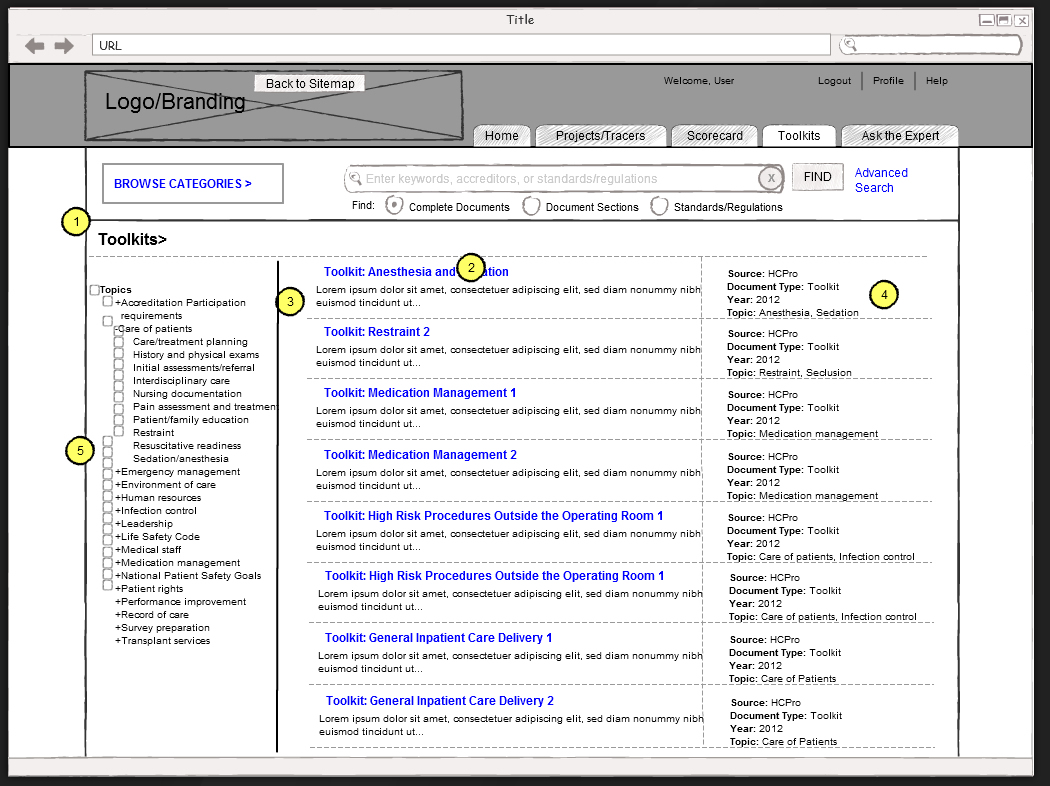Switch to the Projects/Tracers tab
The height and width of the screenshot is (786, 1050).
601,136
